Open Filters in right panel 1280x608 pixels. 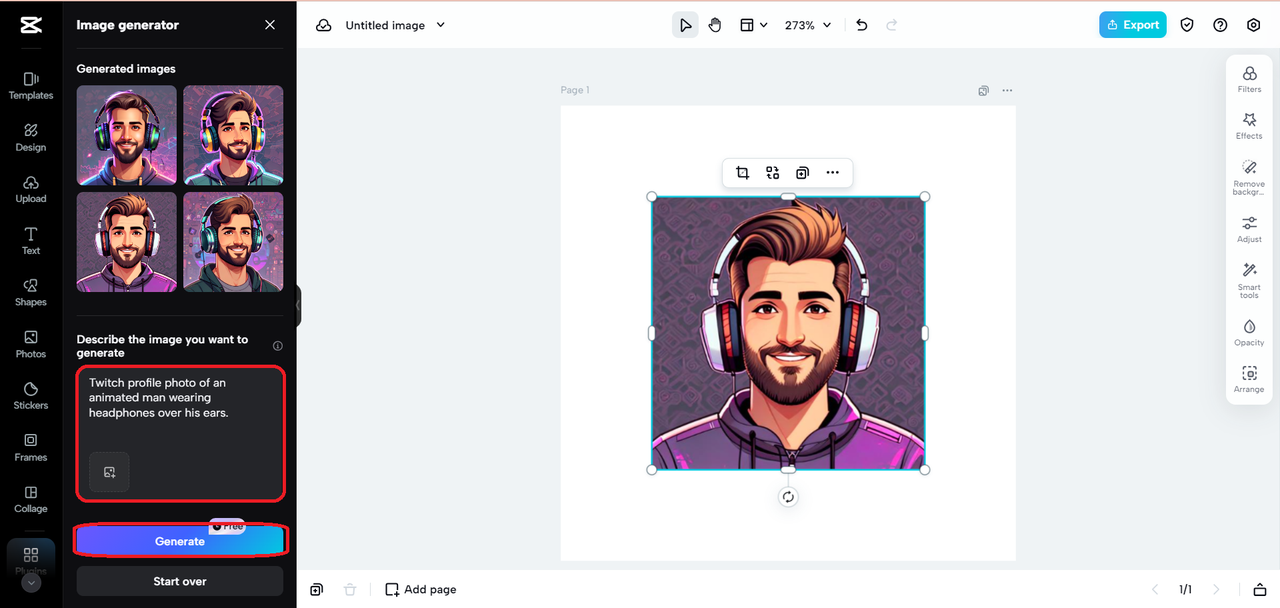[1249, 79]
